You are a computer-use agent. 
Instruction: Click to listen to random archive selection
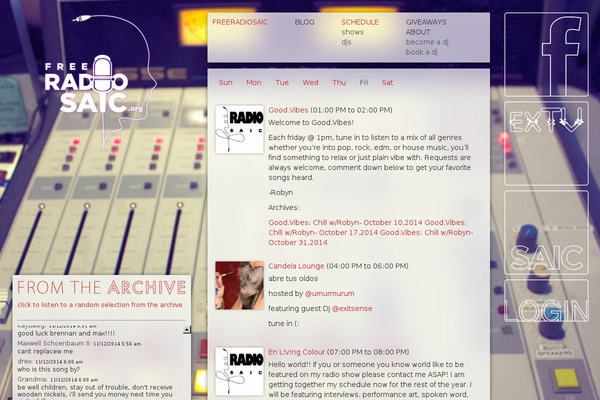(x=100, y=305)
